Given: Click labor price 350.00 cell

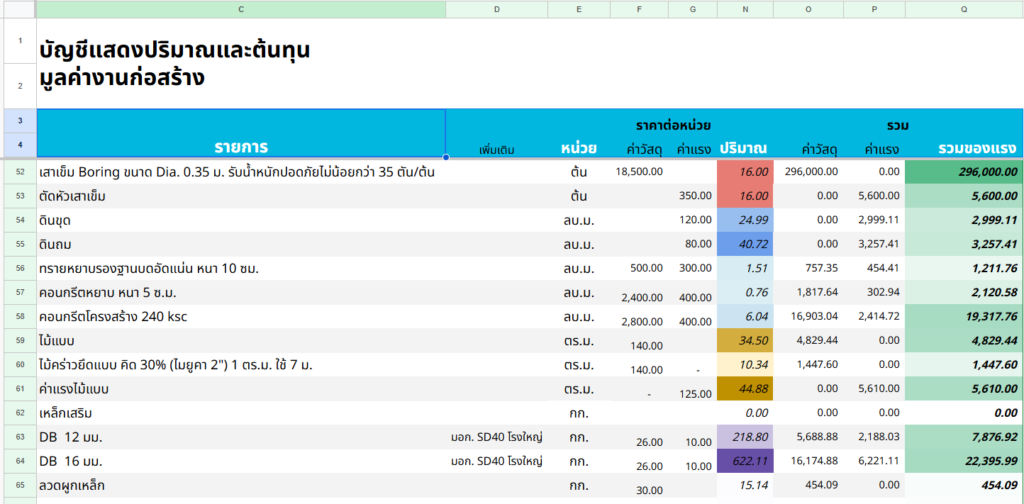Looking at the screenshot, I should pos(693,195).
